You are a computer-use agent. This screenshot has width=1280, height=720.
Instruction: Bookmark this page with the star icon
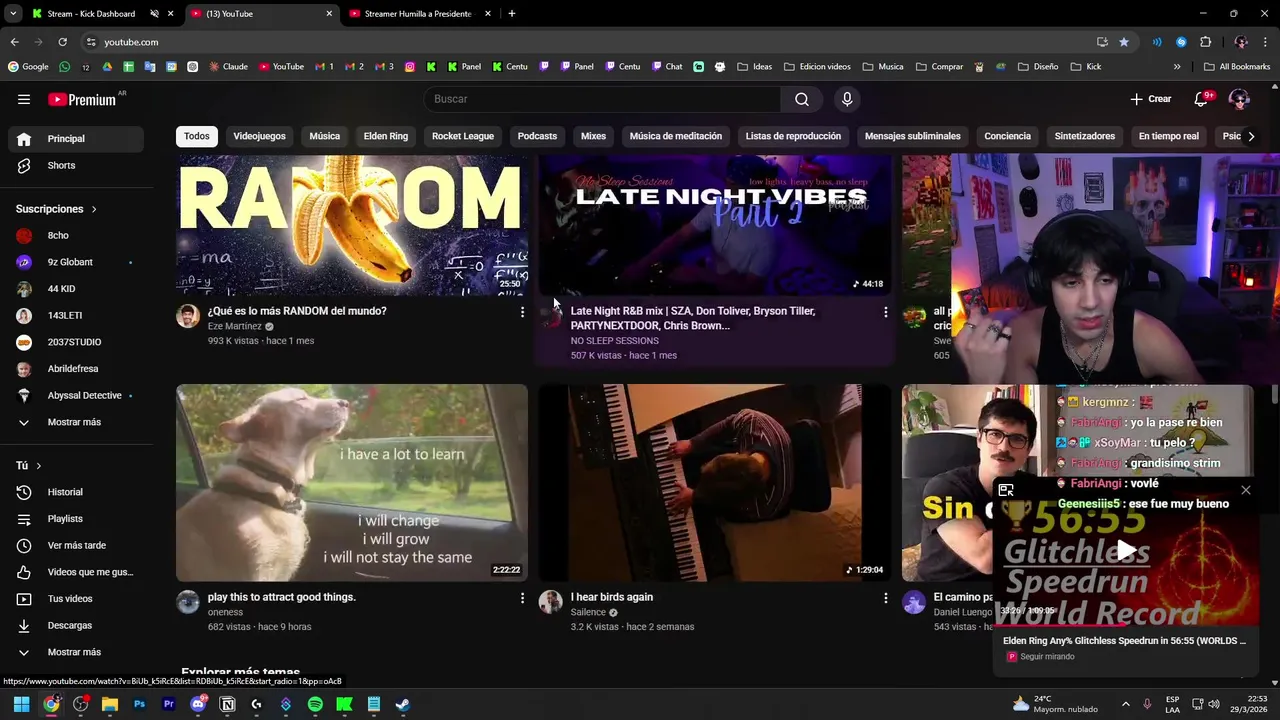click(x=1124, y=42)
